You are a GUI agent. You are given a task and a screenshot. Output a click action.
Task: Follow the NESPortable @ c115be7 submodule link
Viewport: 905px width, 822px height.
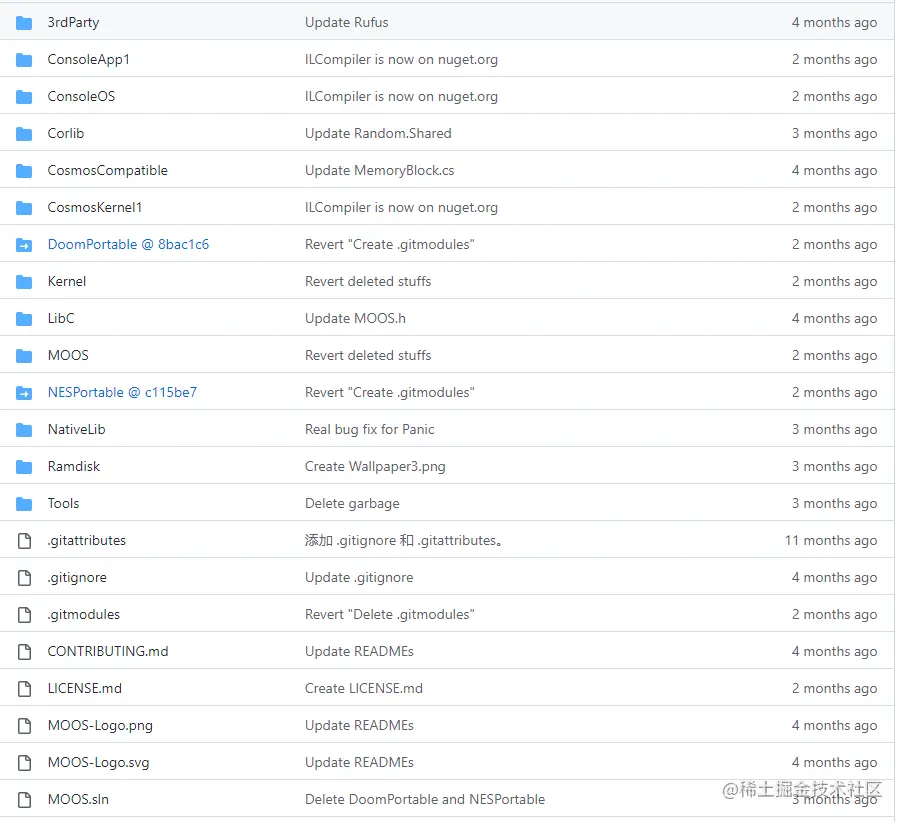tap(122, 392)
